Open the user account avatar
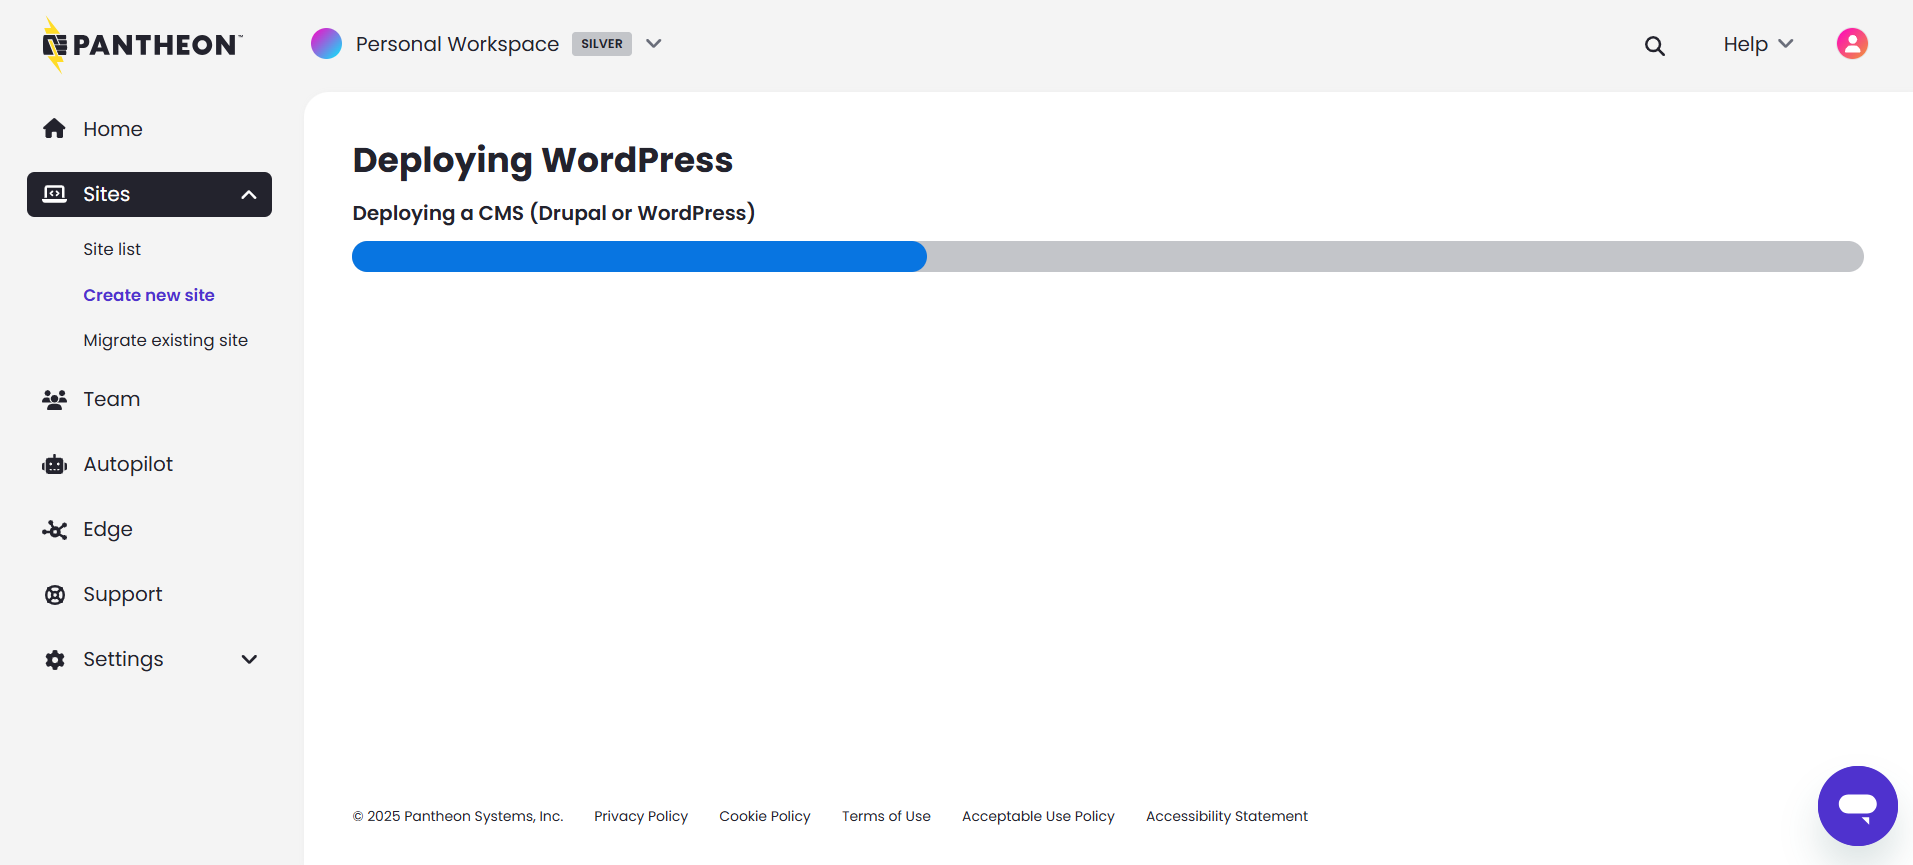1913x865 pixels. [x=1852, y=44]
